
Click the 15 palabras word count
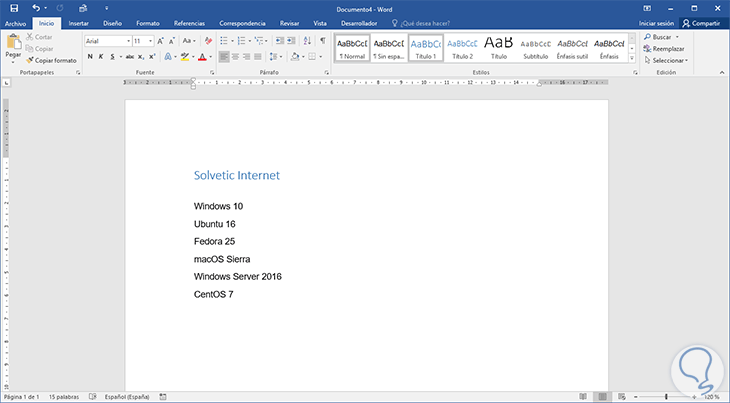coord(64,397)
